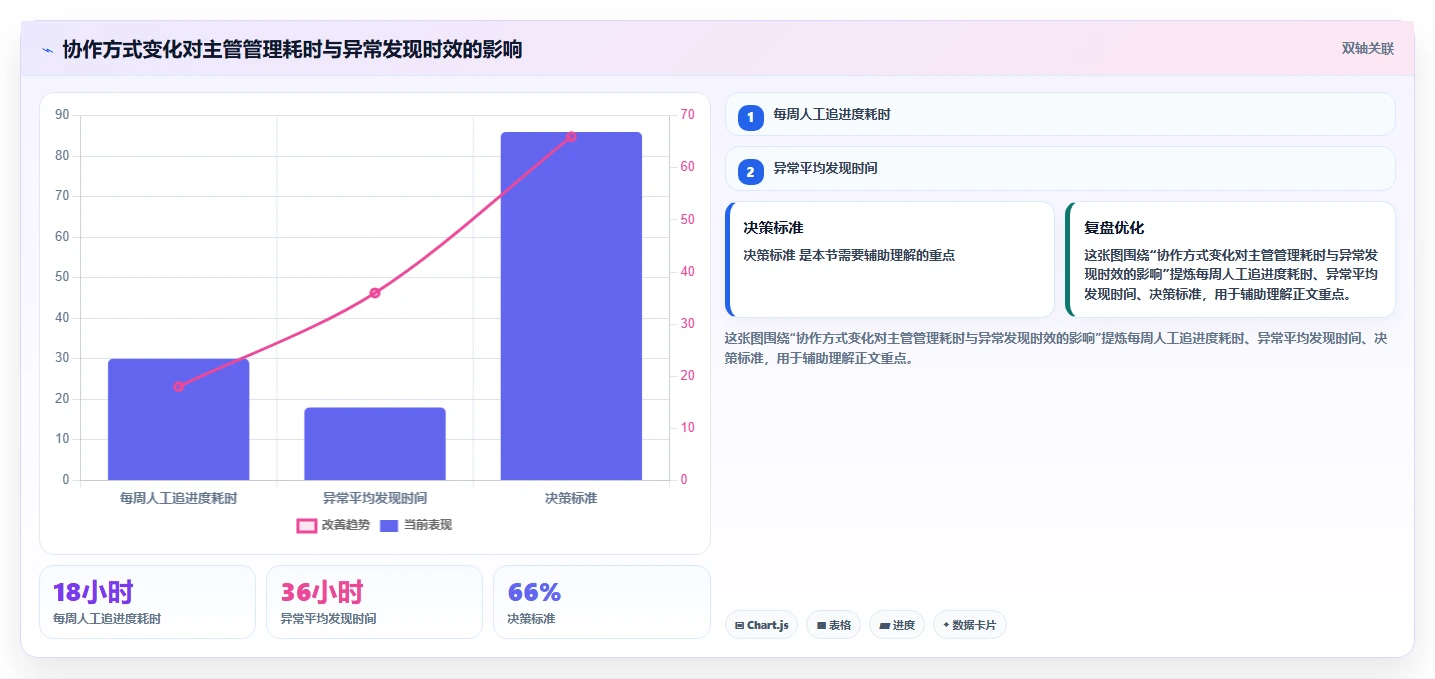Image resolution: width=1435 pixels, height=679 pixels.
Task: Click the 双轴关联 label in header
Action: pos(1367,48)
